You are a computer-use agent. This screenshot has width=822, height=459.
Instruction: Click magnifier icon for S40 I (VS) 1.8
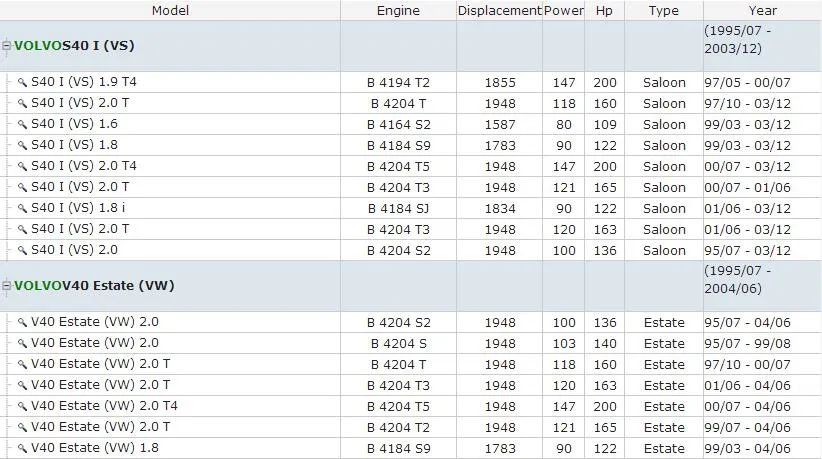[x=22, y=145]
